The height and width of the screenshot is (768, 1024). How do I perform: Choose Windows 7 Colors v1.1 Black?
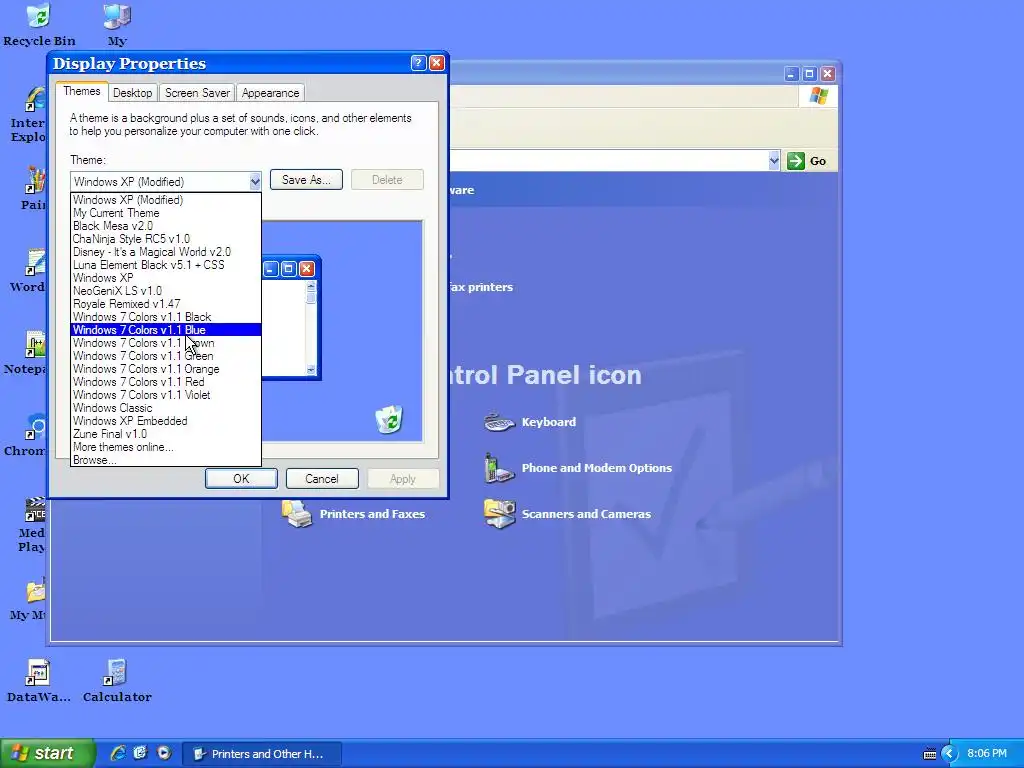click(x=166, y=317)
